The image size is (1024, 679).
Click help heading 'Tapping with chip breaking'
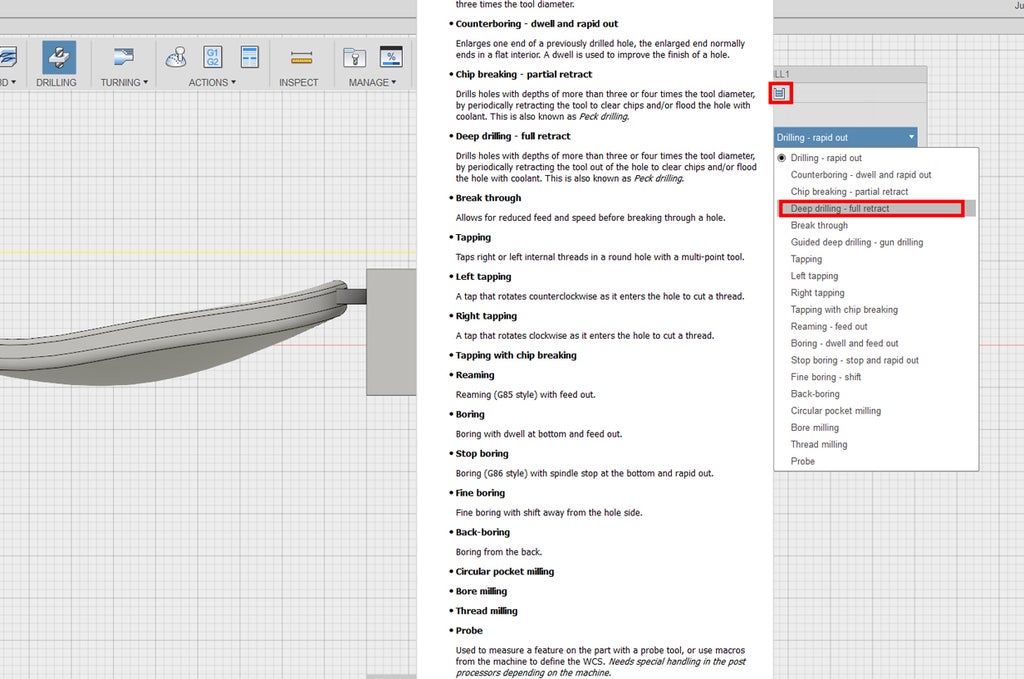[516, 355]
